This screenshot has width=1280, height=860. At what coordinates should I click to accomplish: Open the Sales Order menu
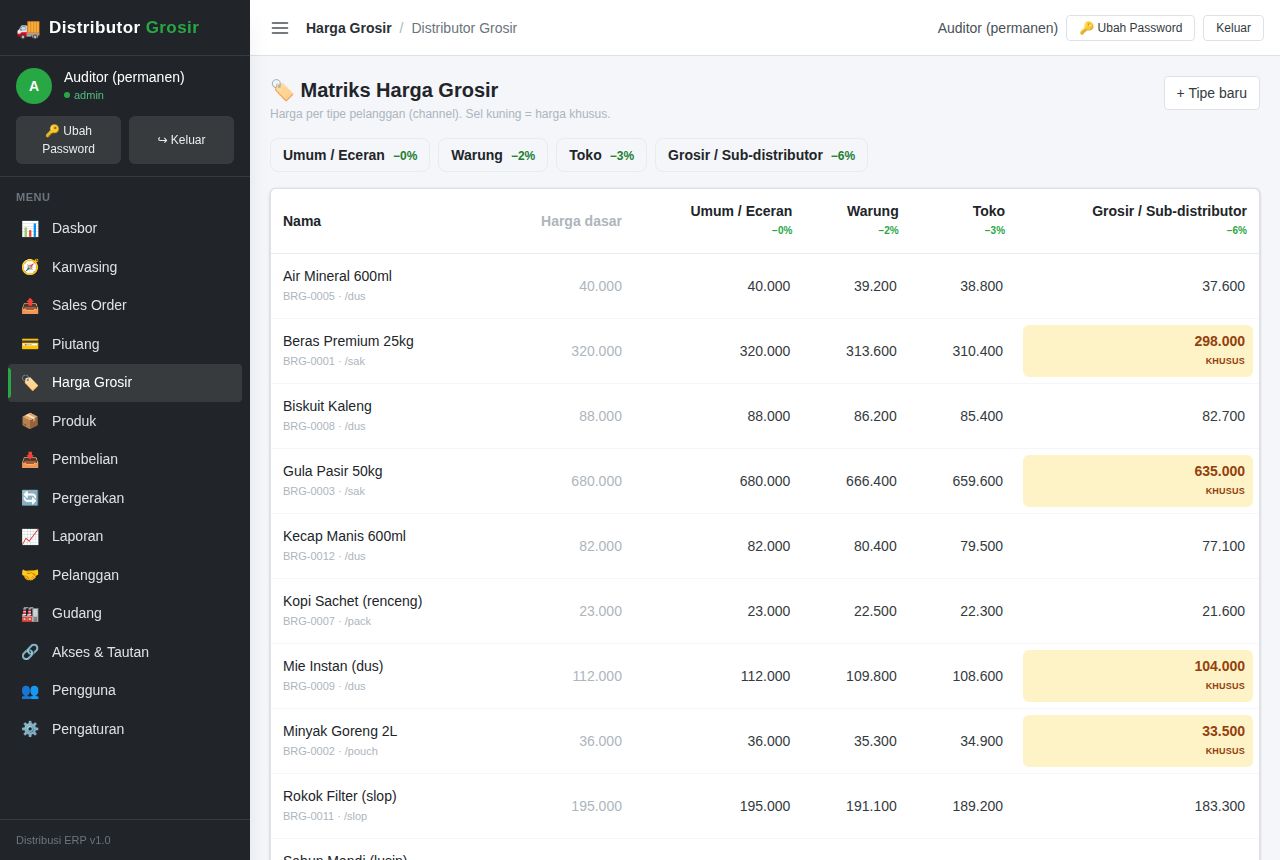click(x=125, y=305)
